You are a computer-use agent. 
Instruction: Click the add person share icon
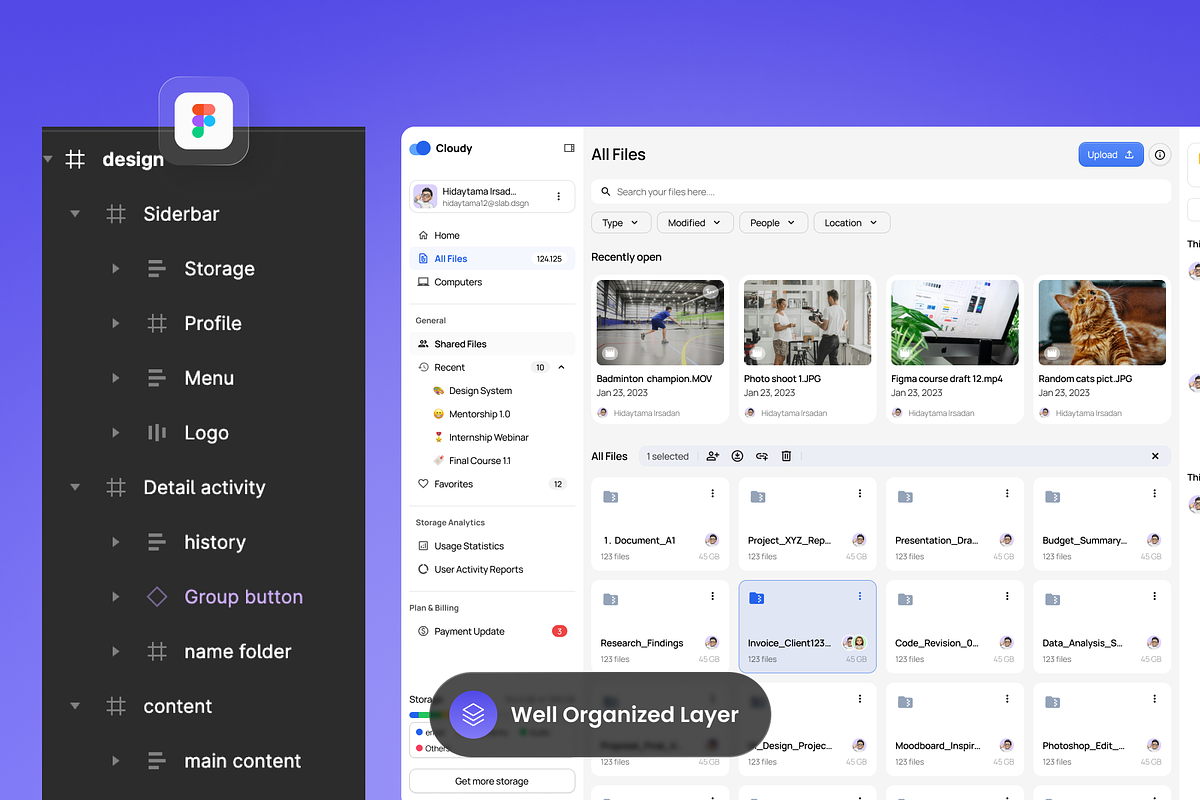[x=712, y=456]
